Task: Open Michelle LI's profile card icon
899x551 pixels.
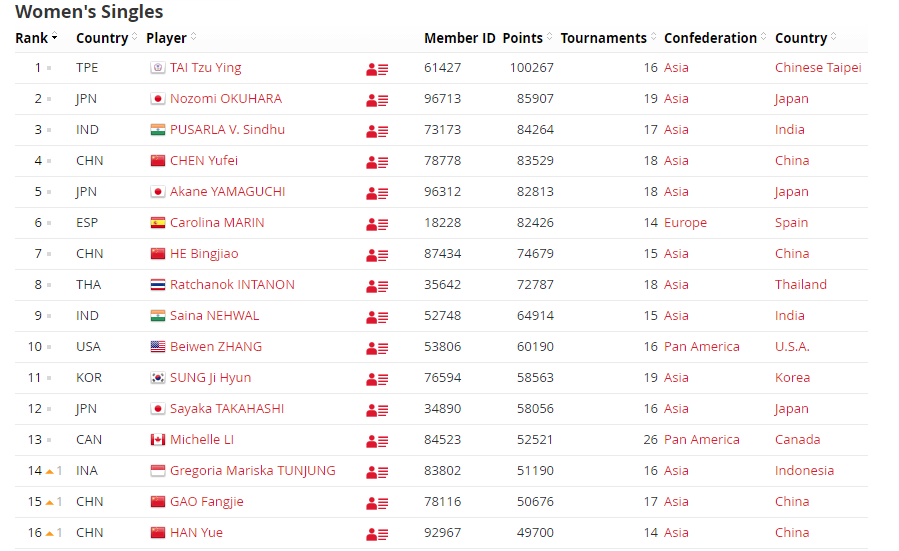Action: (377, 441)
